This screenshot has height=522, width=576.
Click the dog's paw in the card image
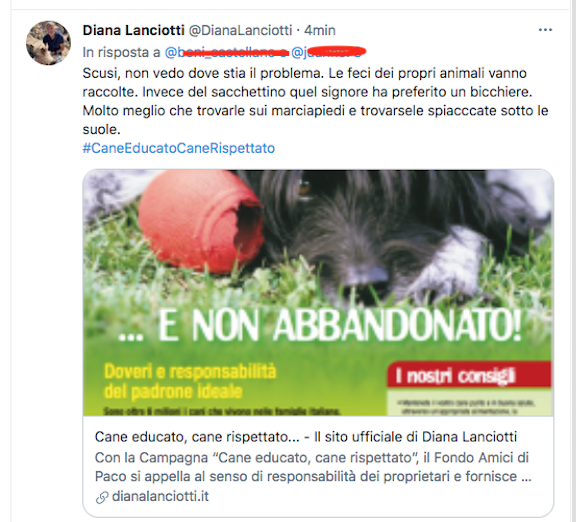(x=451, y=262)
